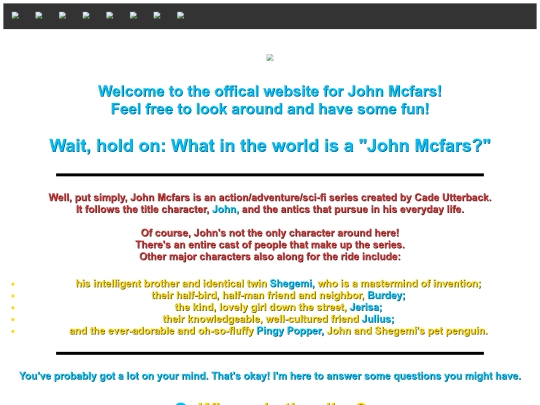Viewport: 540px width, 405px height.
Task: Click the third broken image icon in the dark navigation bar
Action: (x=62, y=15)
